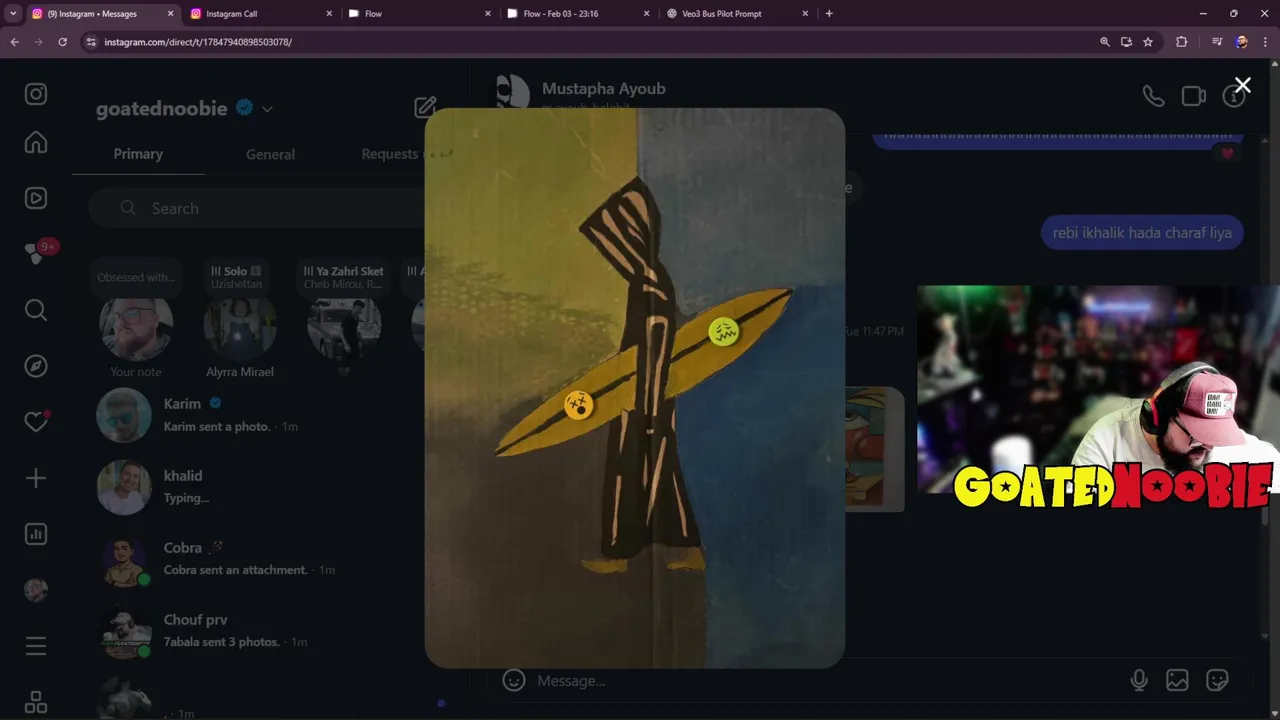This screenshot has width=1280, height=720.
Task: Go to the Home feed icon
Action: 36,142
